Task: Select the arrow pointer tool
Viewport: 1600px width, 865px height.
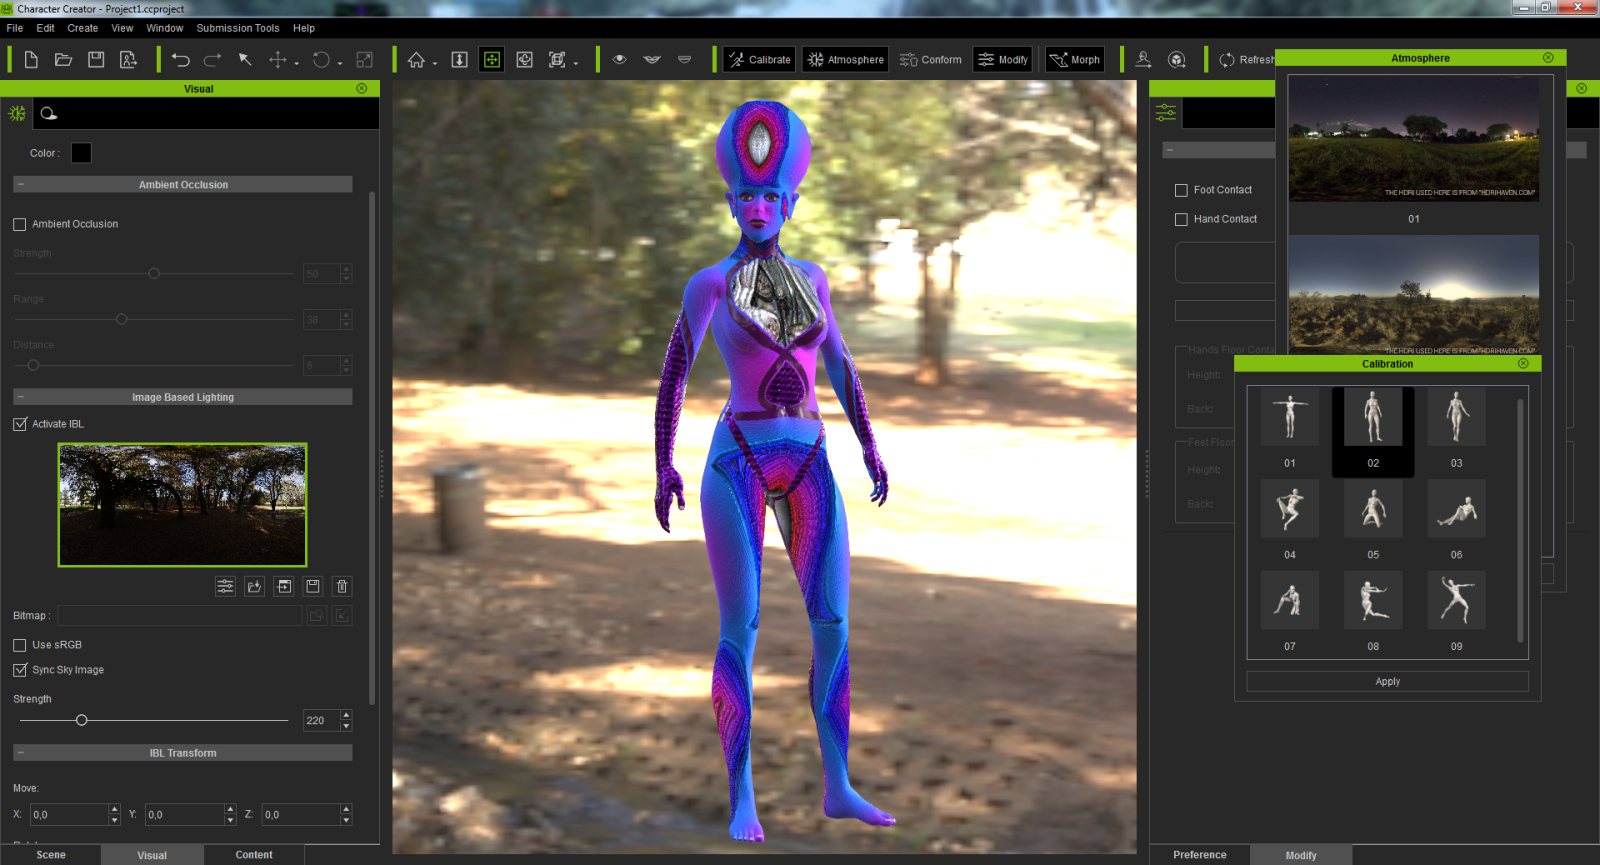Action: click(245, 60)
